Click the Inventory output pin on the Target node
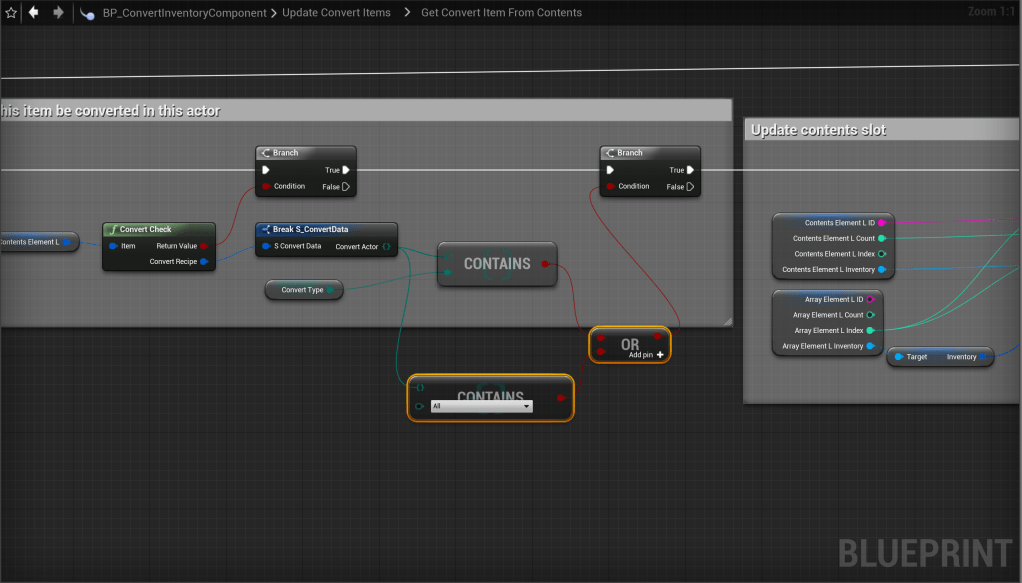The height and width of the screenshot is (583, 1022). [x=984, y=357]
